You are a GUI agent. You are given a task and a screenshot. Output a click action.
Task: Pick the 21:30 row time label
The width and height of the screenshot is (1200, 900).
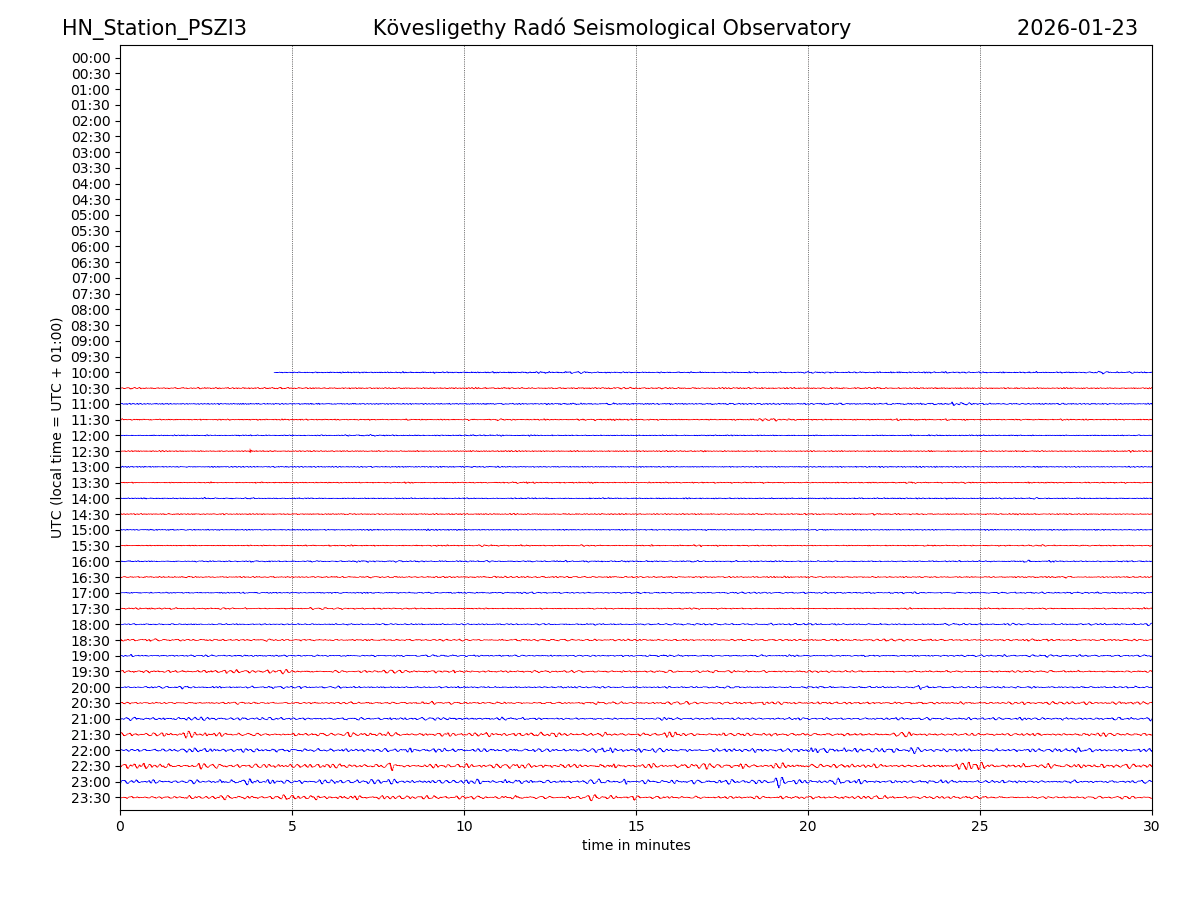coord(90,735)
